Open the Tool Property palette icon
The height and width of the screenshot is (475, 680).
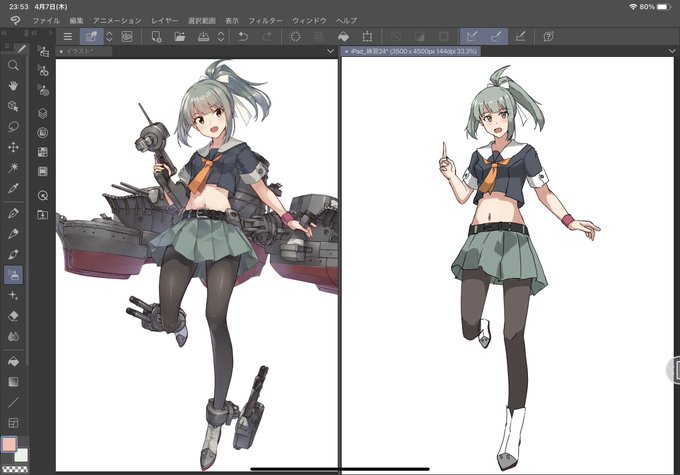pos(42,70)
